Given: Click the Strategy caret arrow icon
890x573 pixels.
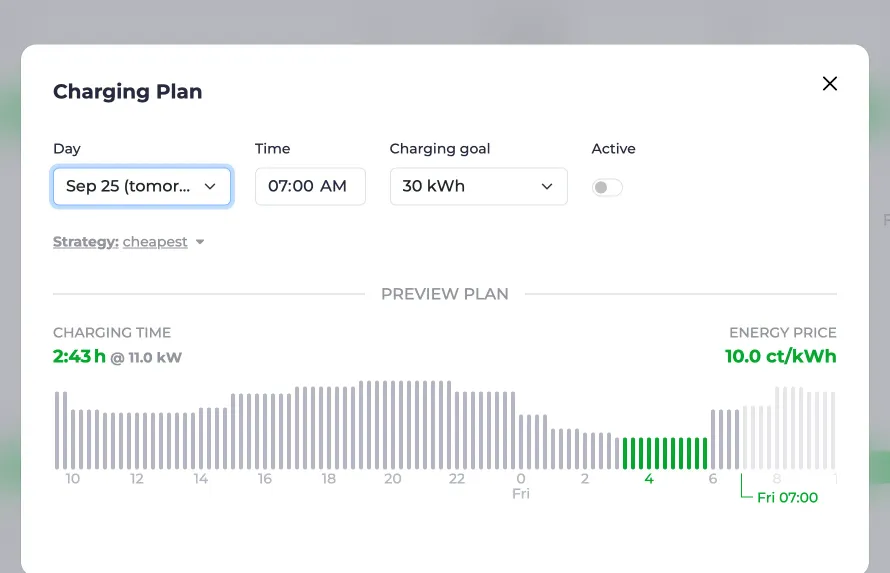Looking at the screenshot, I should tap(200, 242).
